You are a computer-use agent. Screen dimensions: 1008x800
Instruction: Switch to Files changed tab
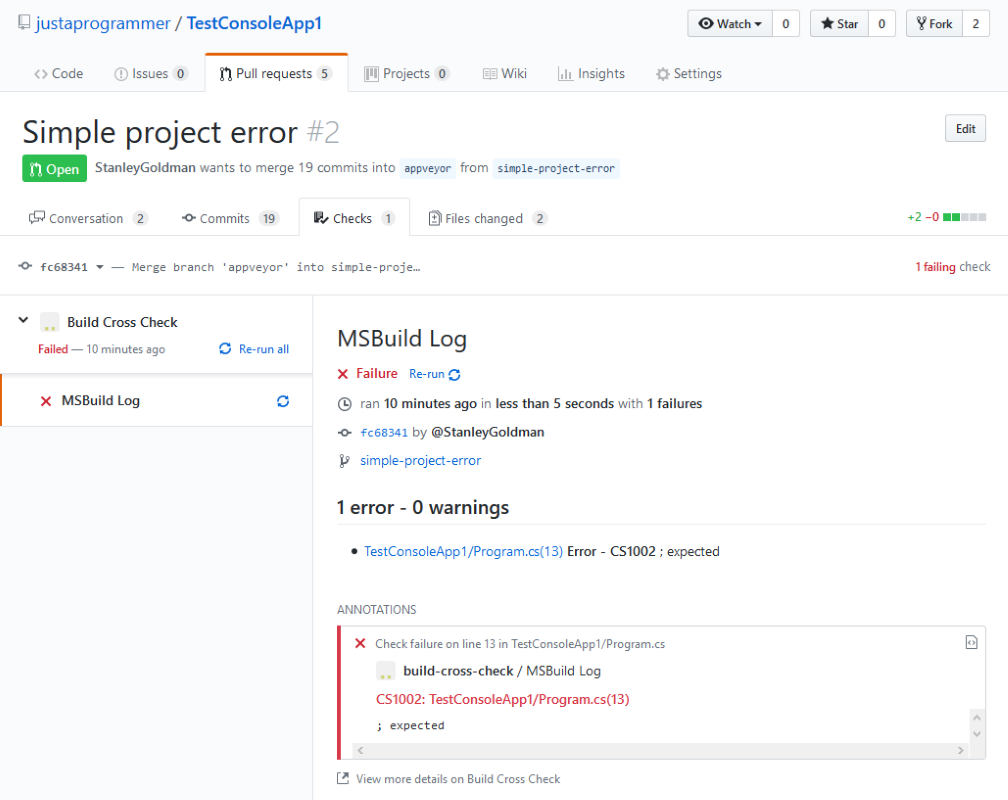click(x=488, y=218)
